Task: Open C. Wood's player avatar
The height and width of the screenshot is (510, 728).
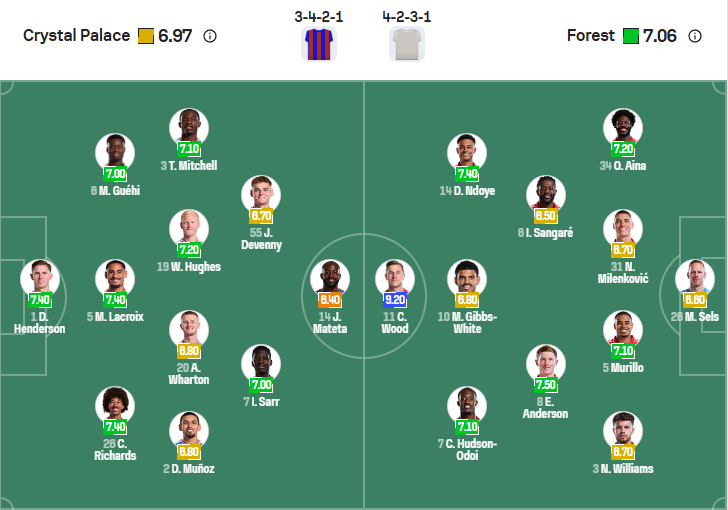Action: (x=394, y=278)
